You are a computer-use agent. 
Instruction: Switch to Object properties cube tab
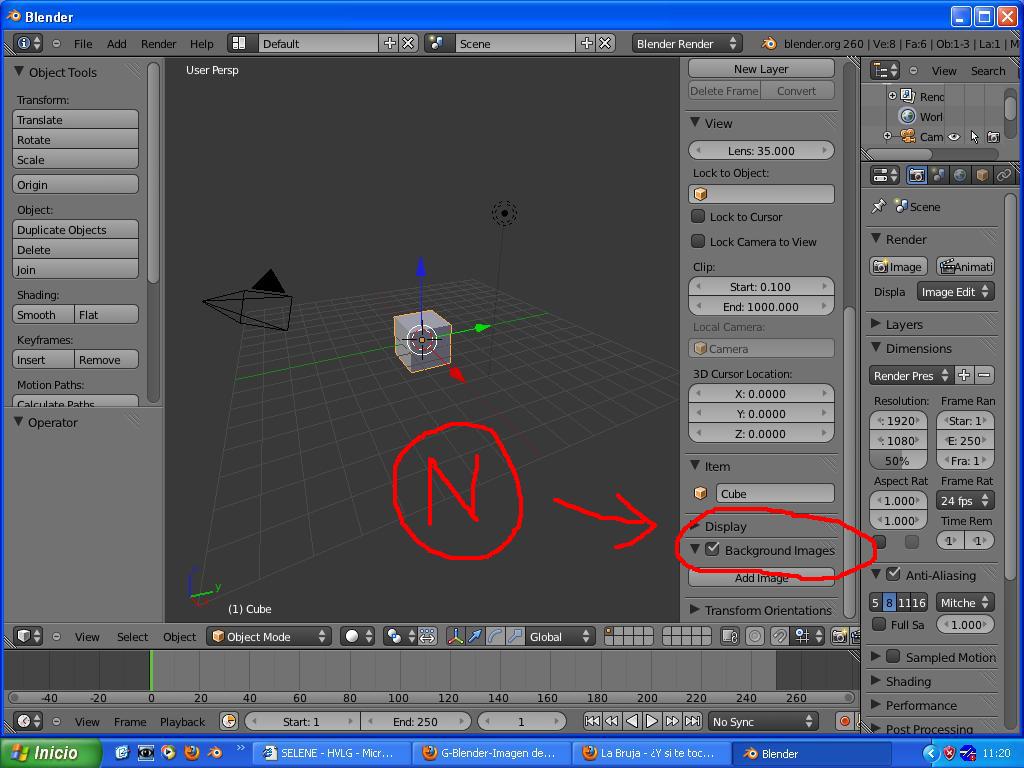pyautogui.click(x=982, y=174)
